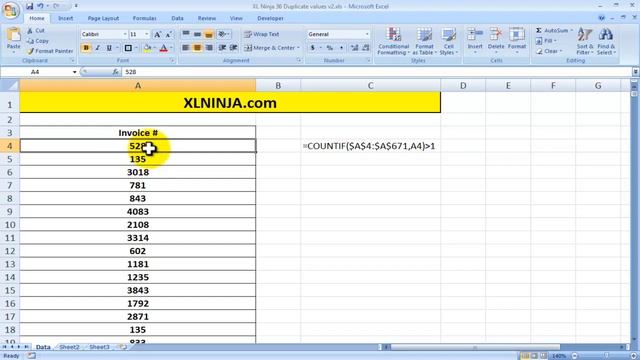Click the Decrease Font Size icon
Viewport: 640px width, 360px height.
tap(168, 34)
